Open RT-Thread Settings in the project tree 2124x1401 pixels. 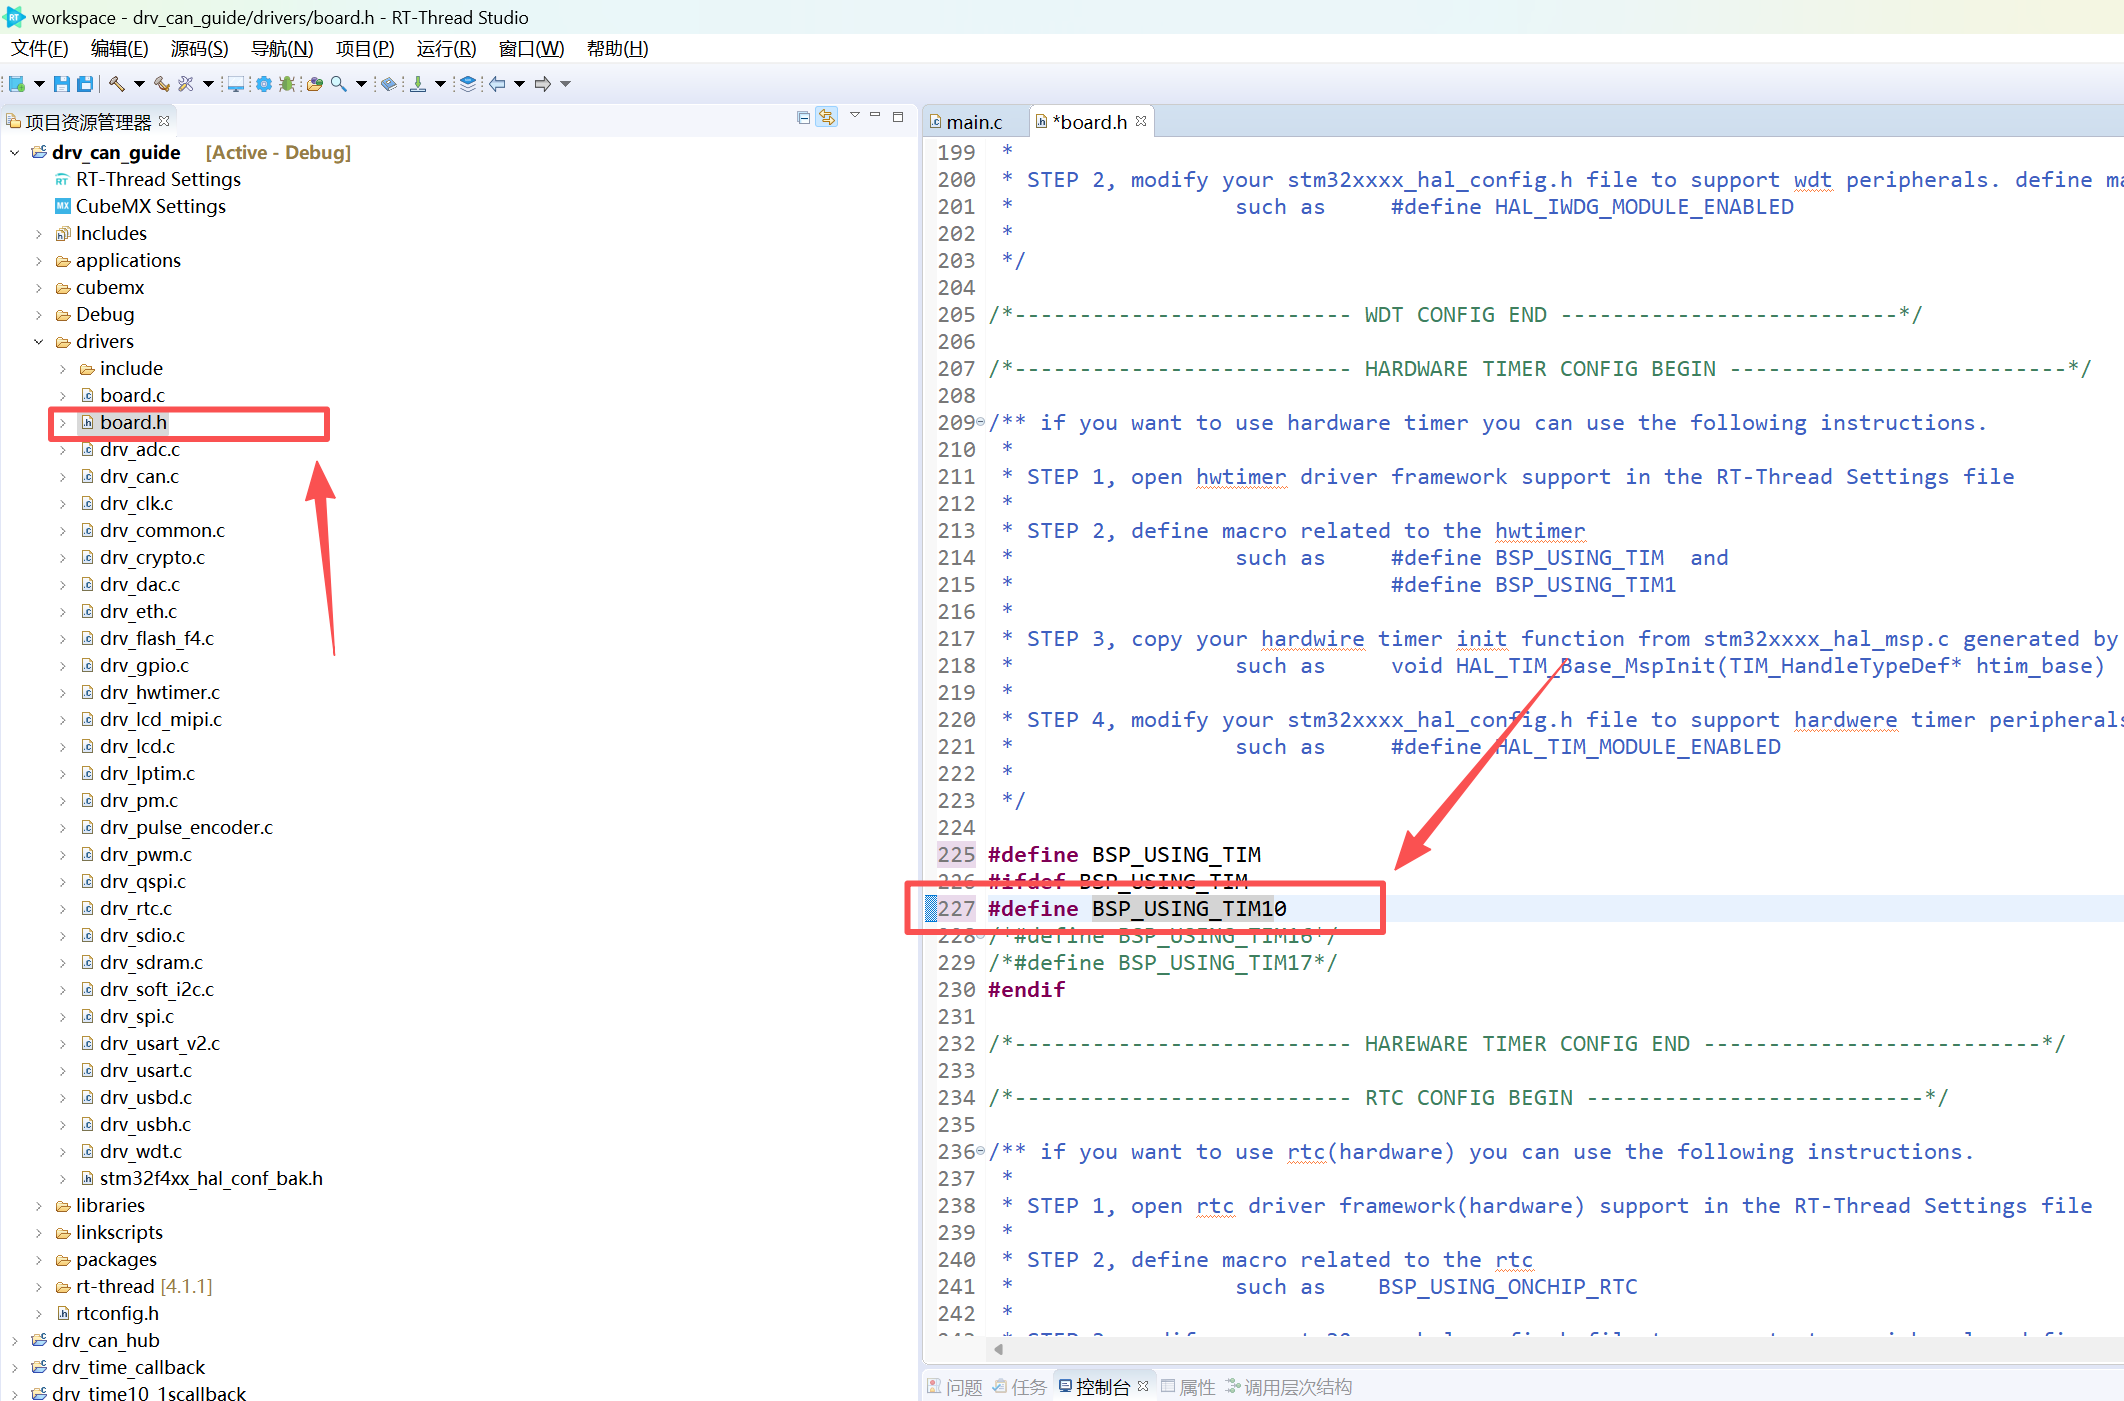point(158,179)
